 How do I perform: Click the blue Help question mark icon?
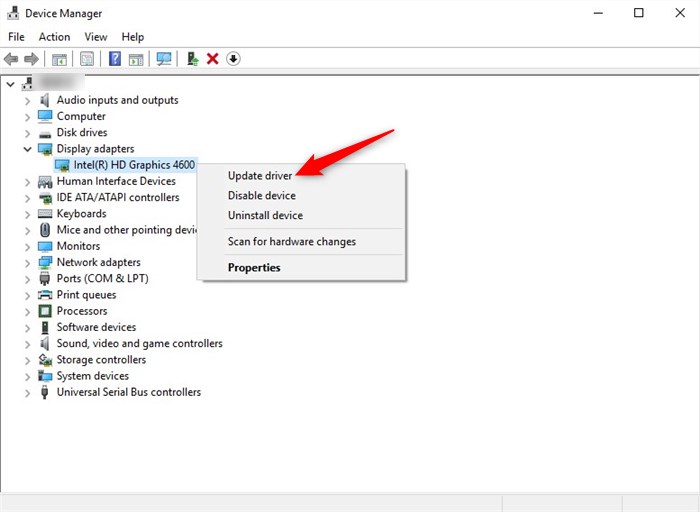(115, 59)
